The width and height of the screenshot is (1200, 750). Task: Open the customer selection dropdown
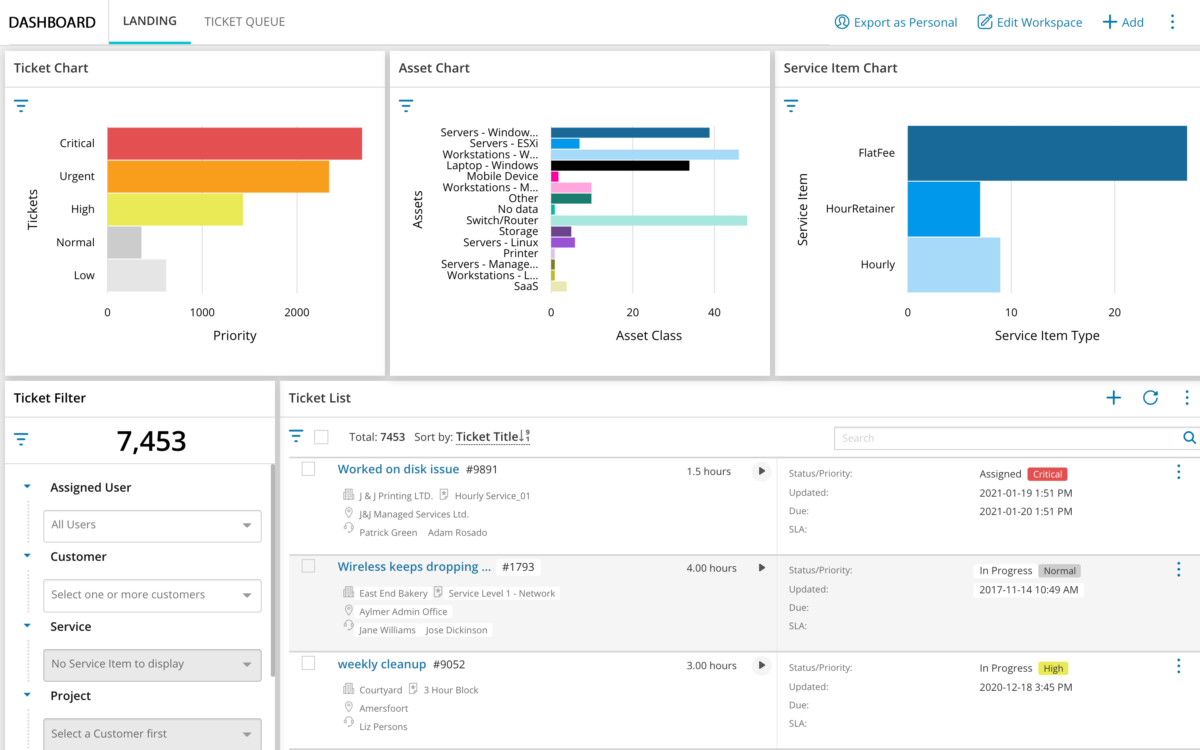[x=152, y=595]
